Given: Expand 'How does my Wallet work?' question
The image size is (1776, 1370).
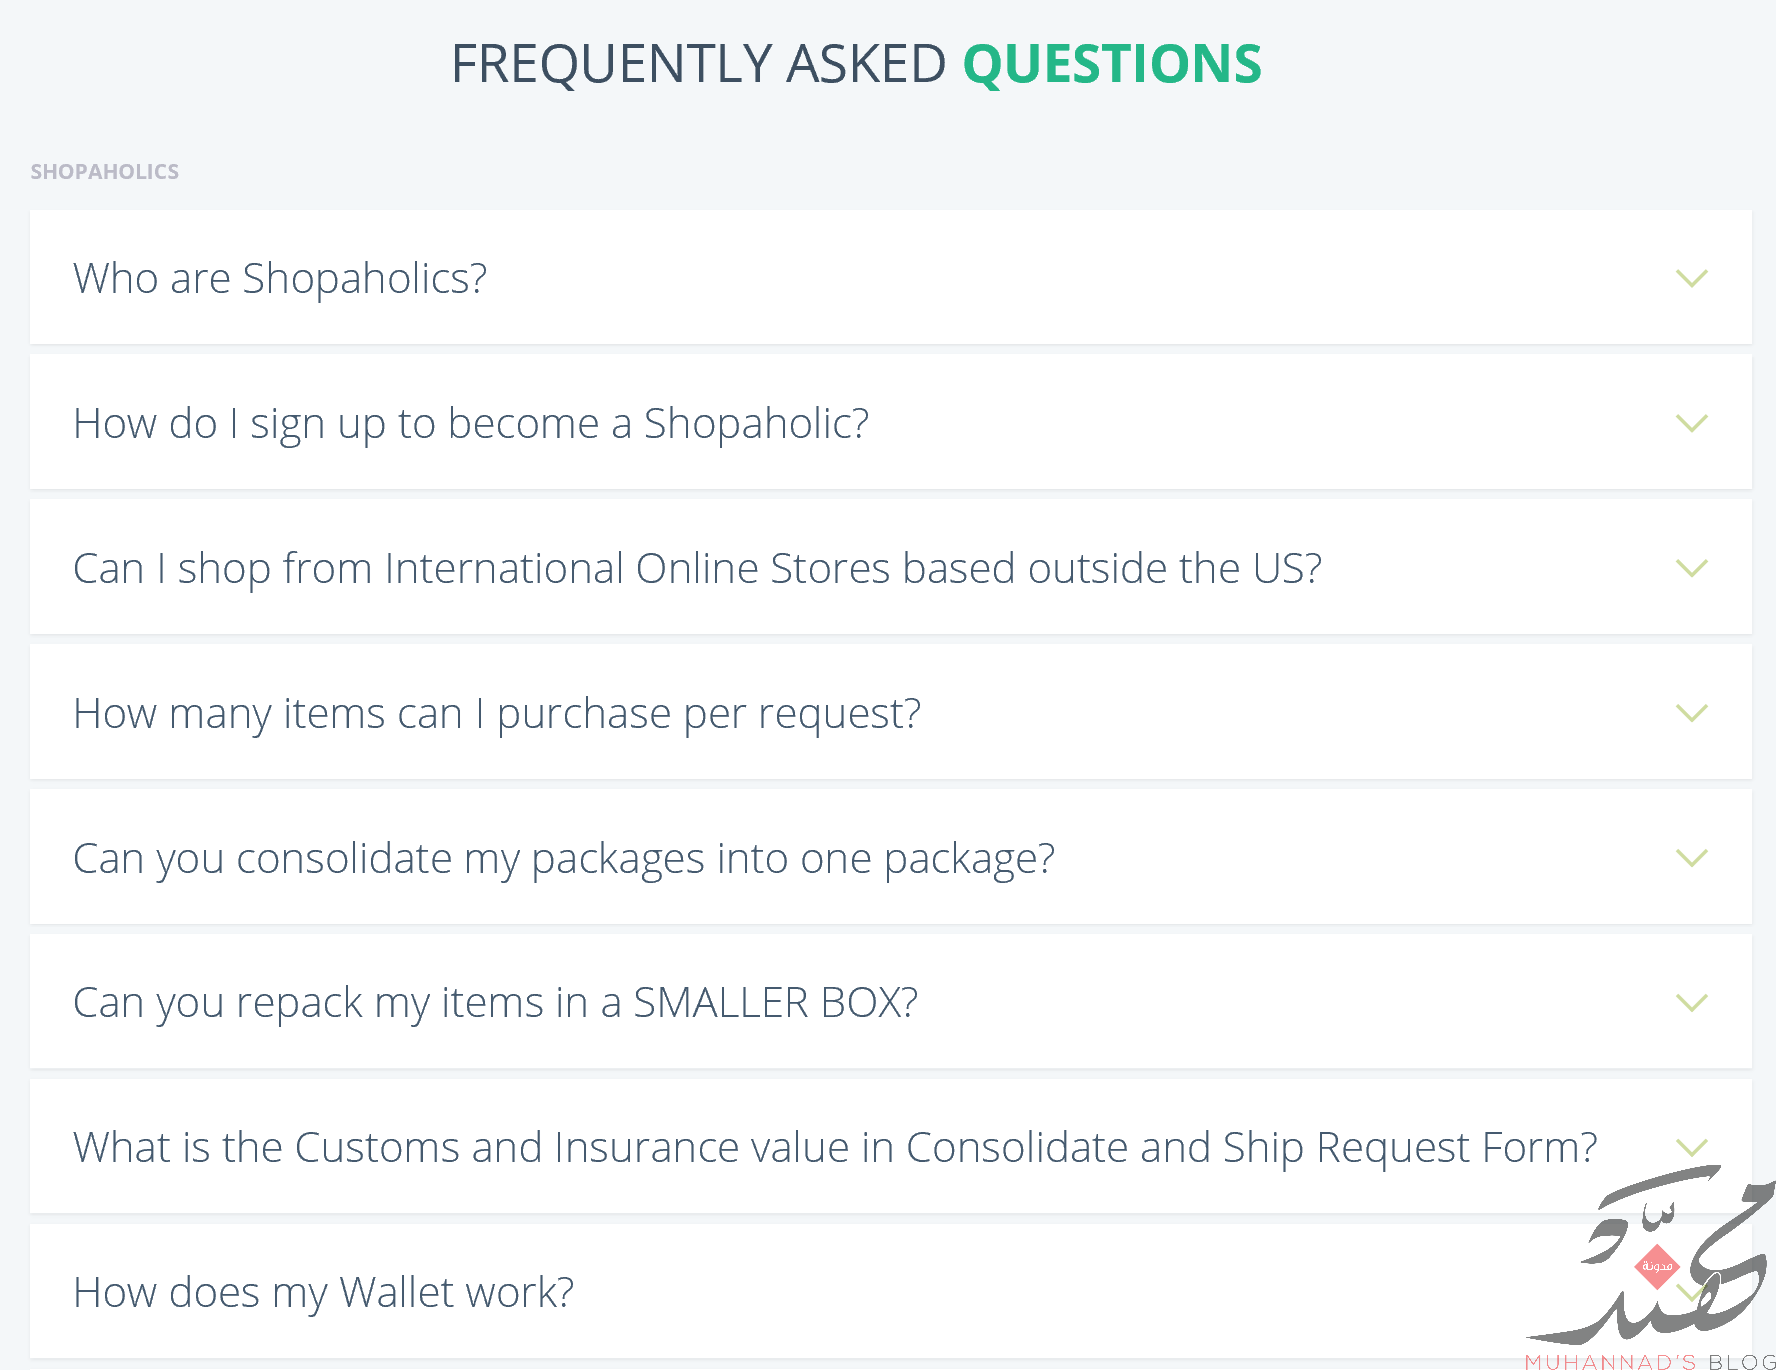Looking at the screenshot, I should click(x=324, y=1292).
